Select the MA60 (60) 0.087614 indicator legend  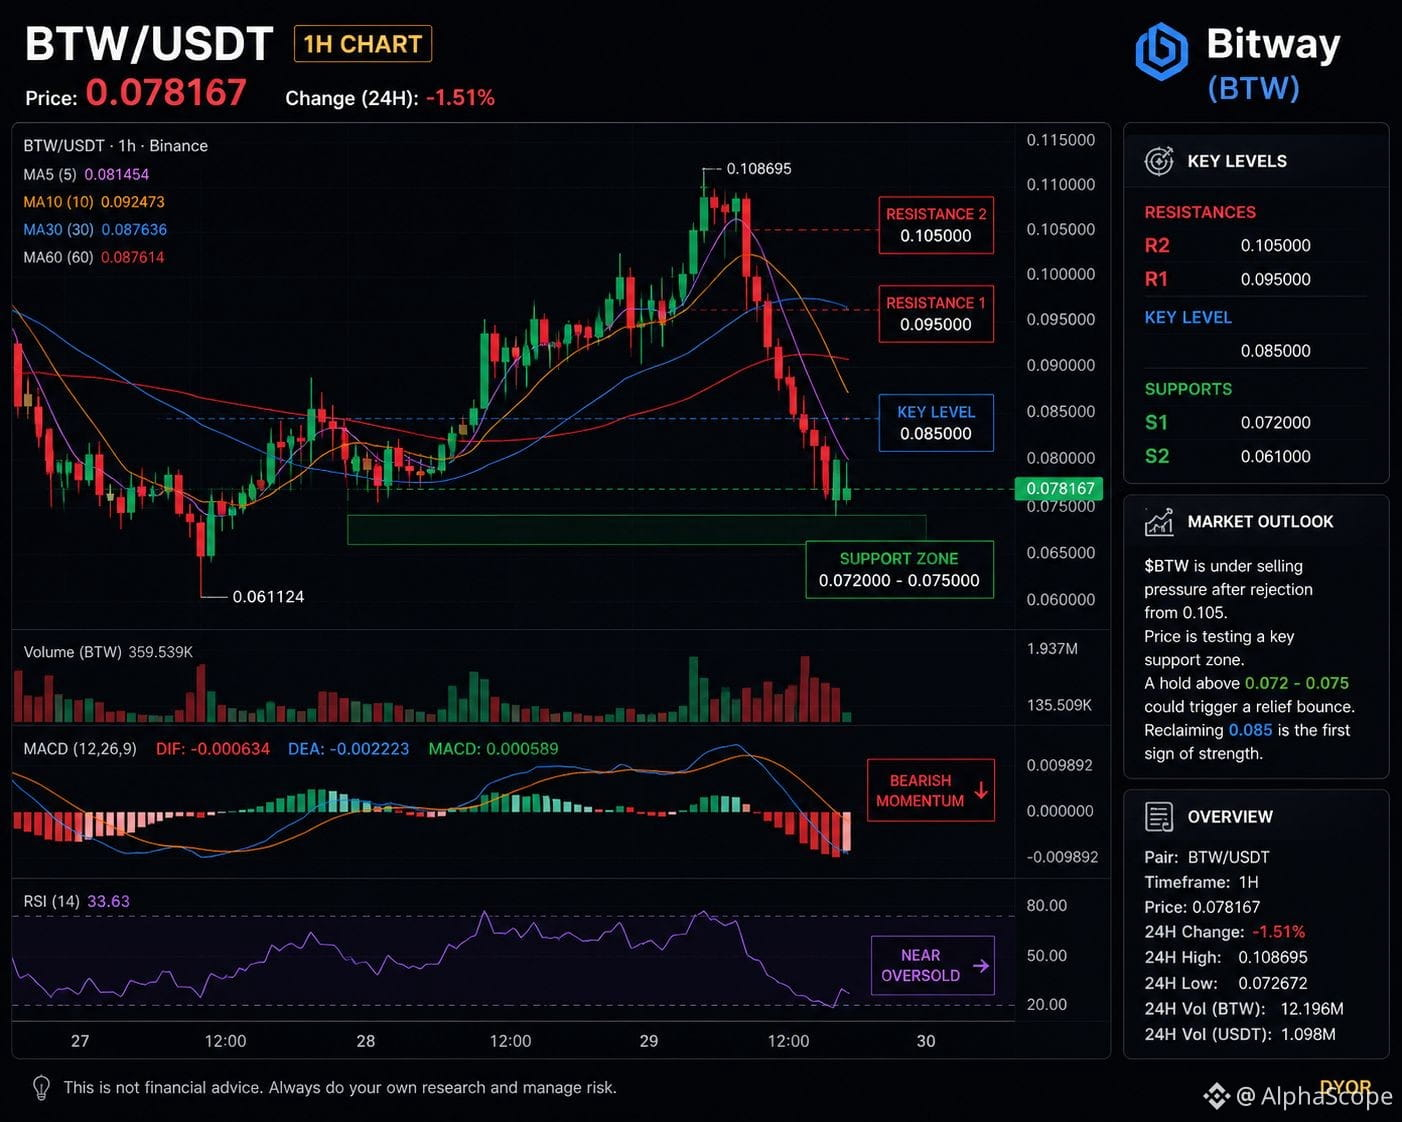[94, 258]
